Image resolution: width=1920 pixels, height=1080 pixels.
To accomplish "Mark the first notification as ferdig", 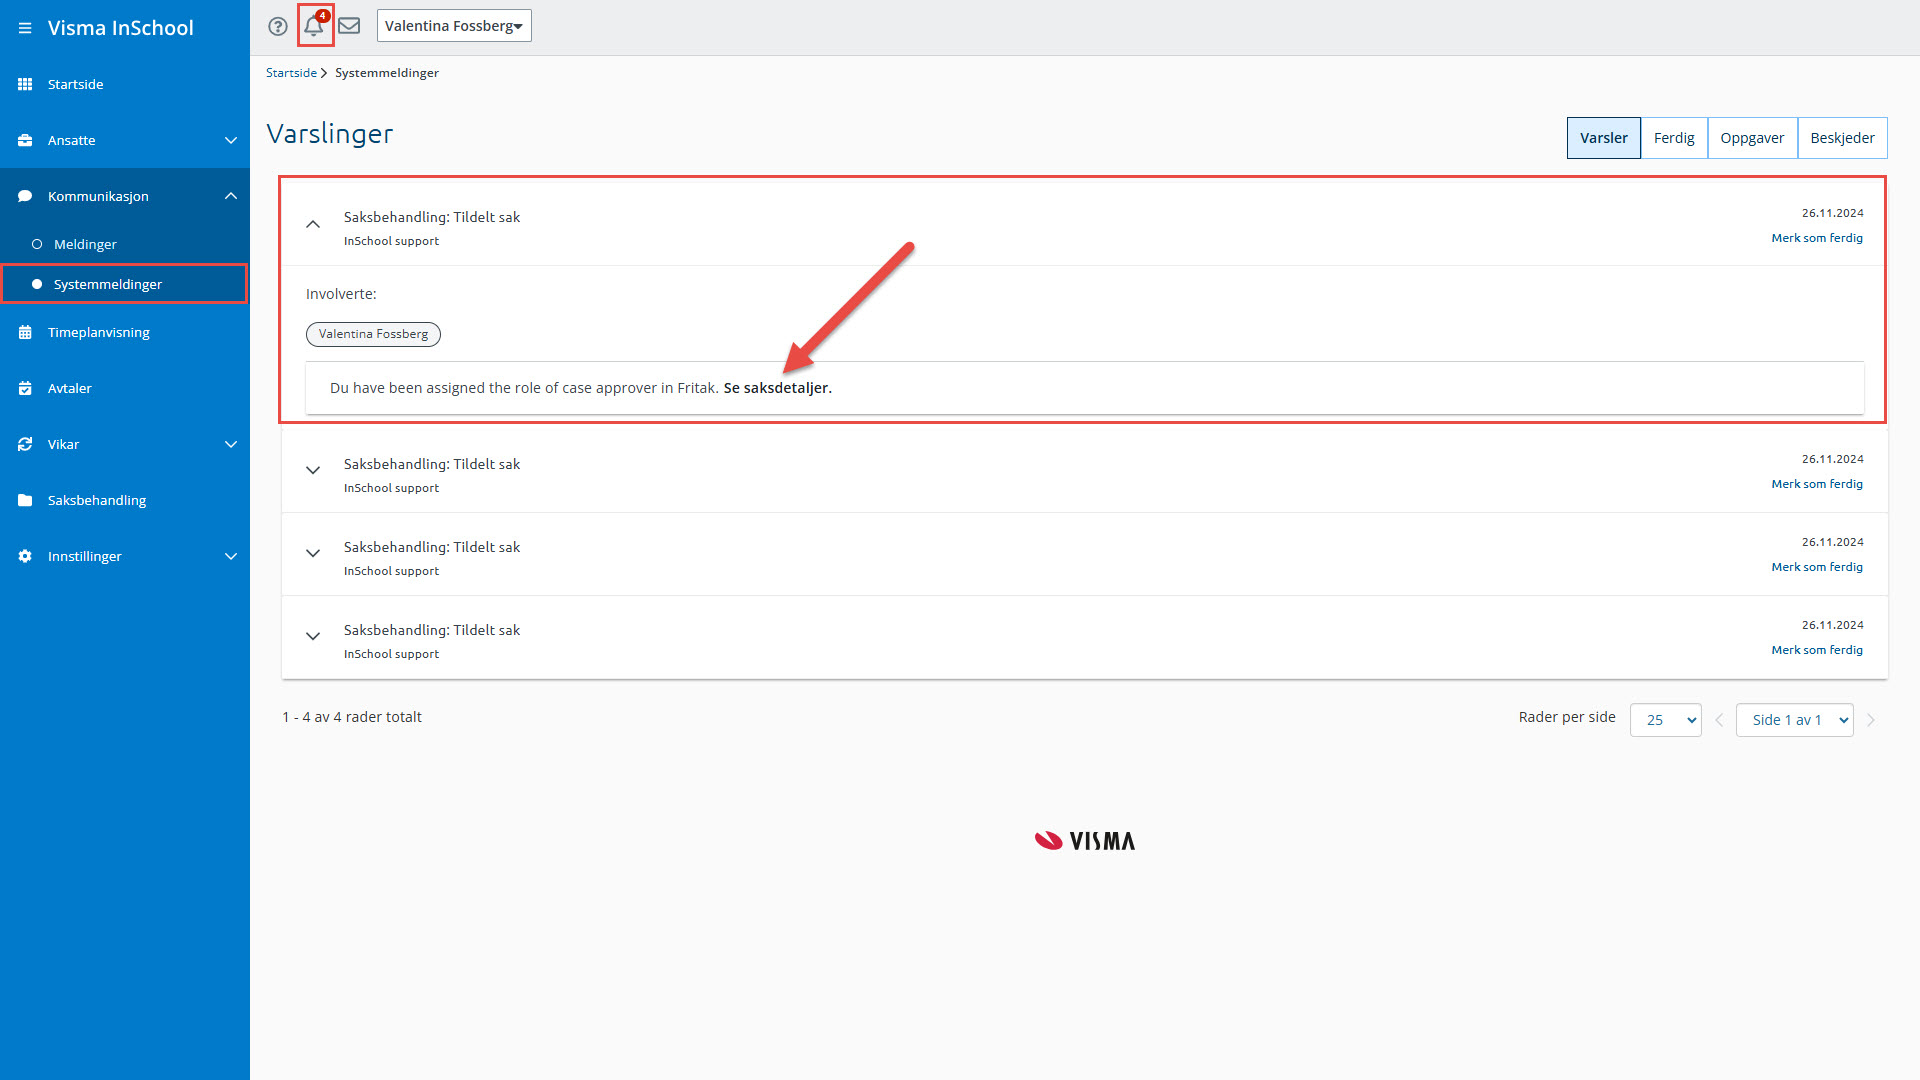I will pos(1816,238).
